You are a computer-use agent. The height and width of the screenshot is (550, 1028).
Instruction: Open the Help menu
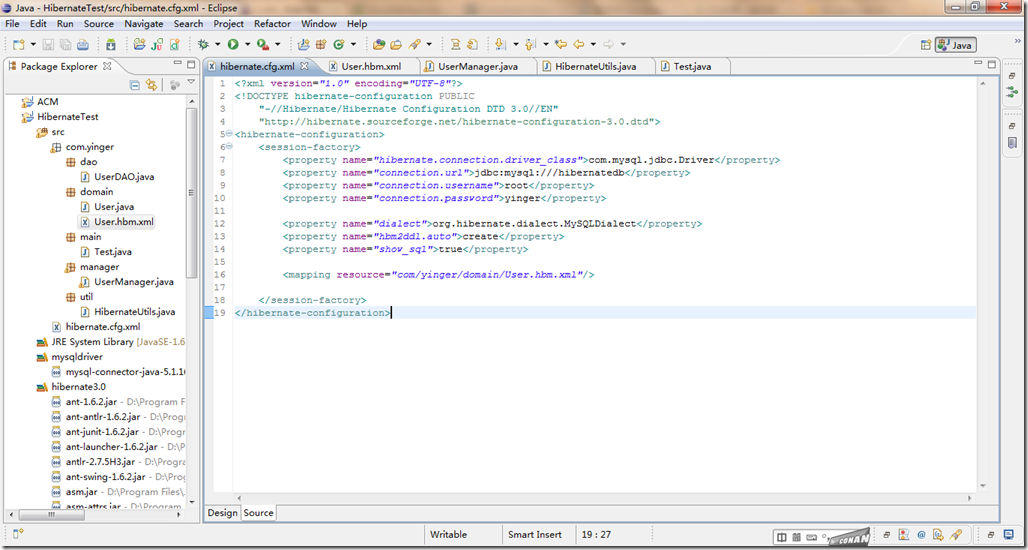click(x=357, y=24)
